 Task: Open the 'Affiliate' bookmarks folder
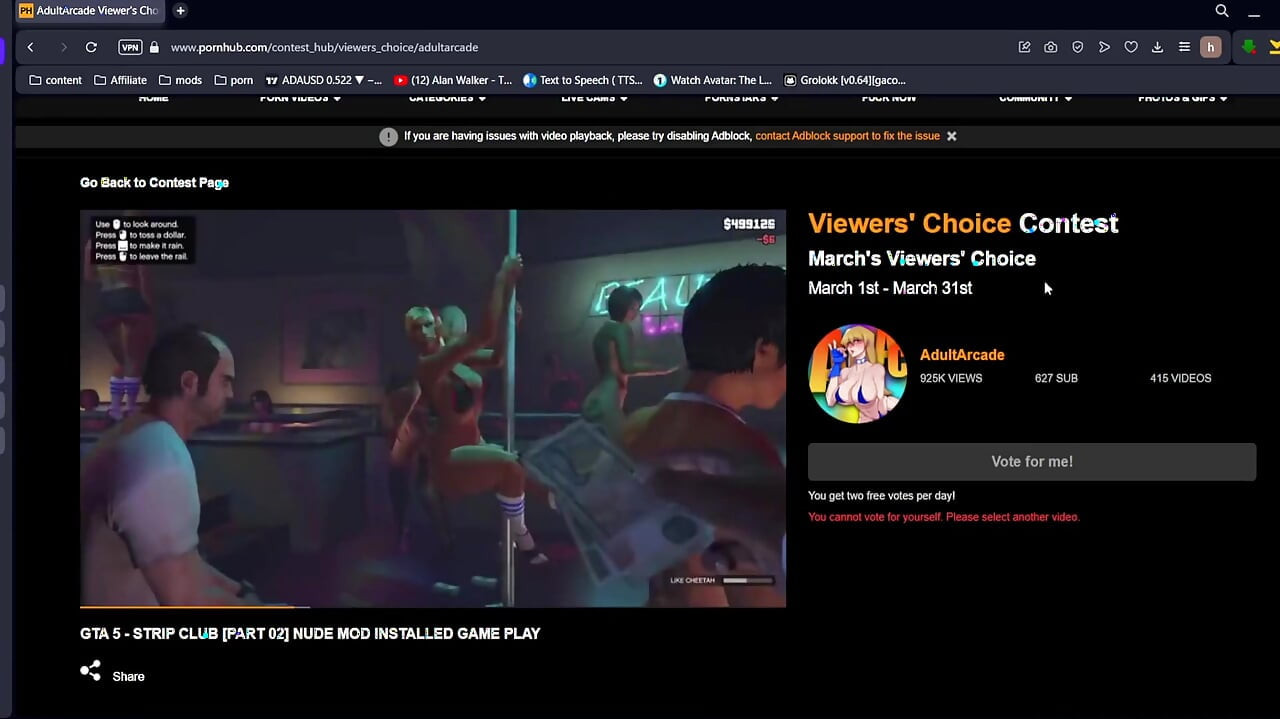120,80
